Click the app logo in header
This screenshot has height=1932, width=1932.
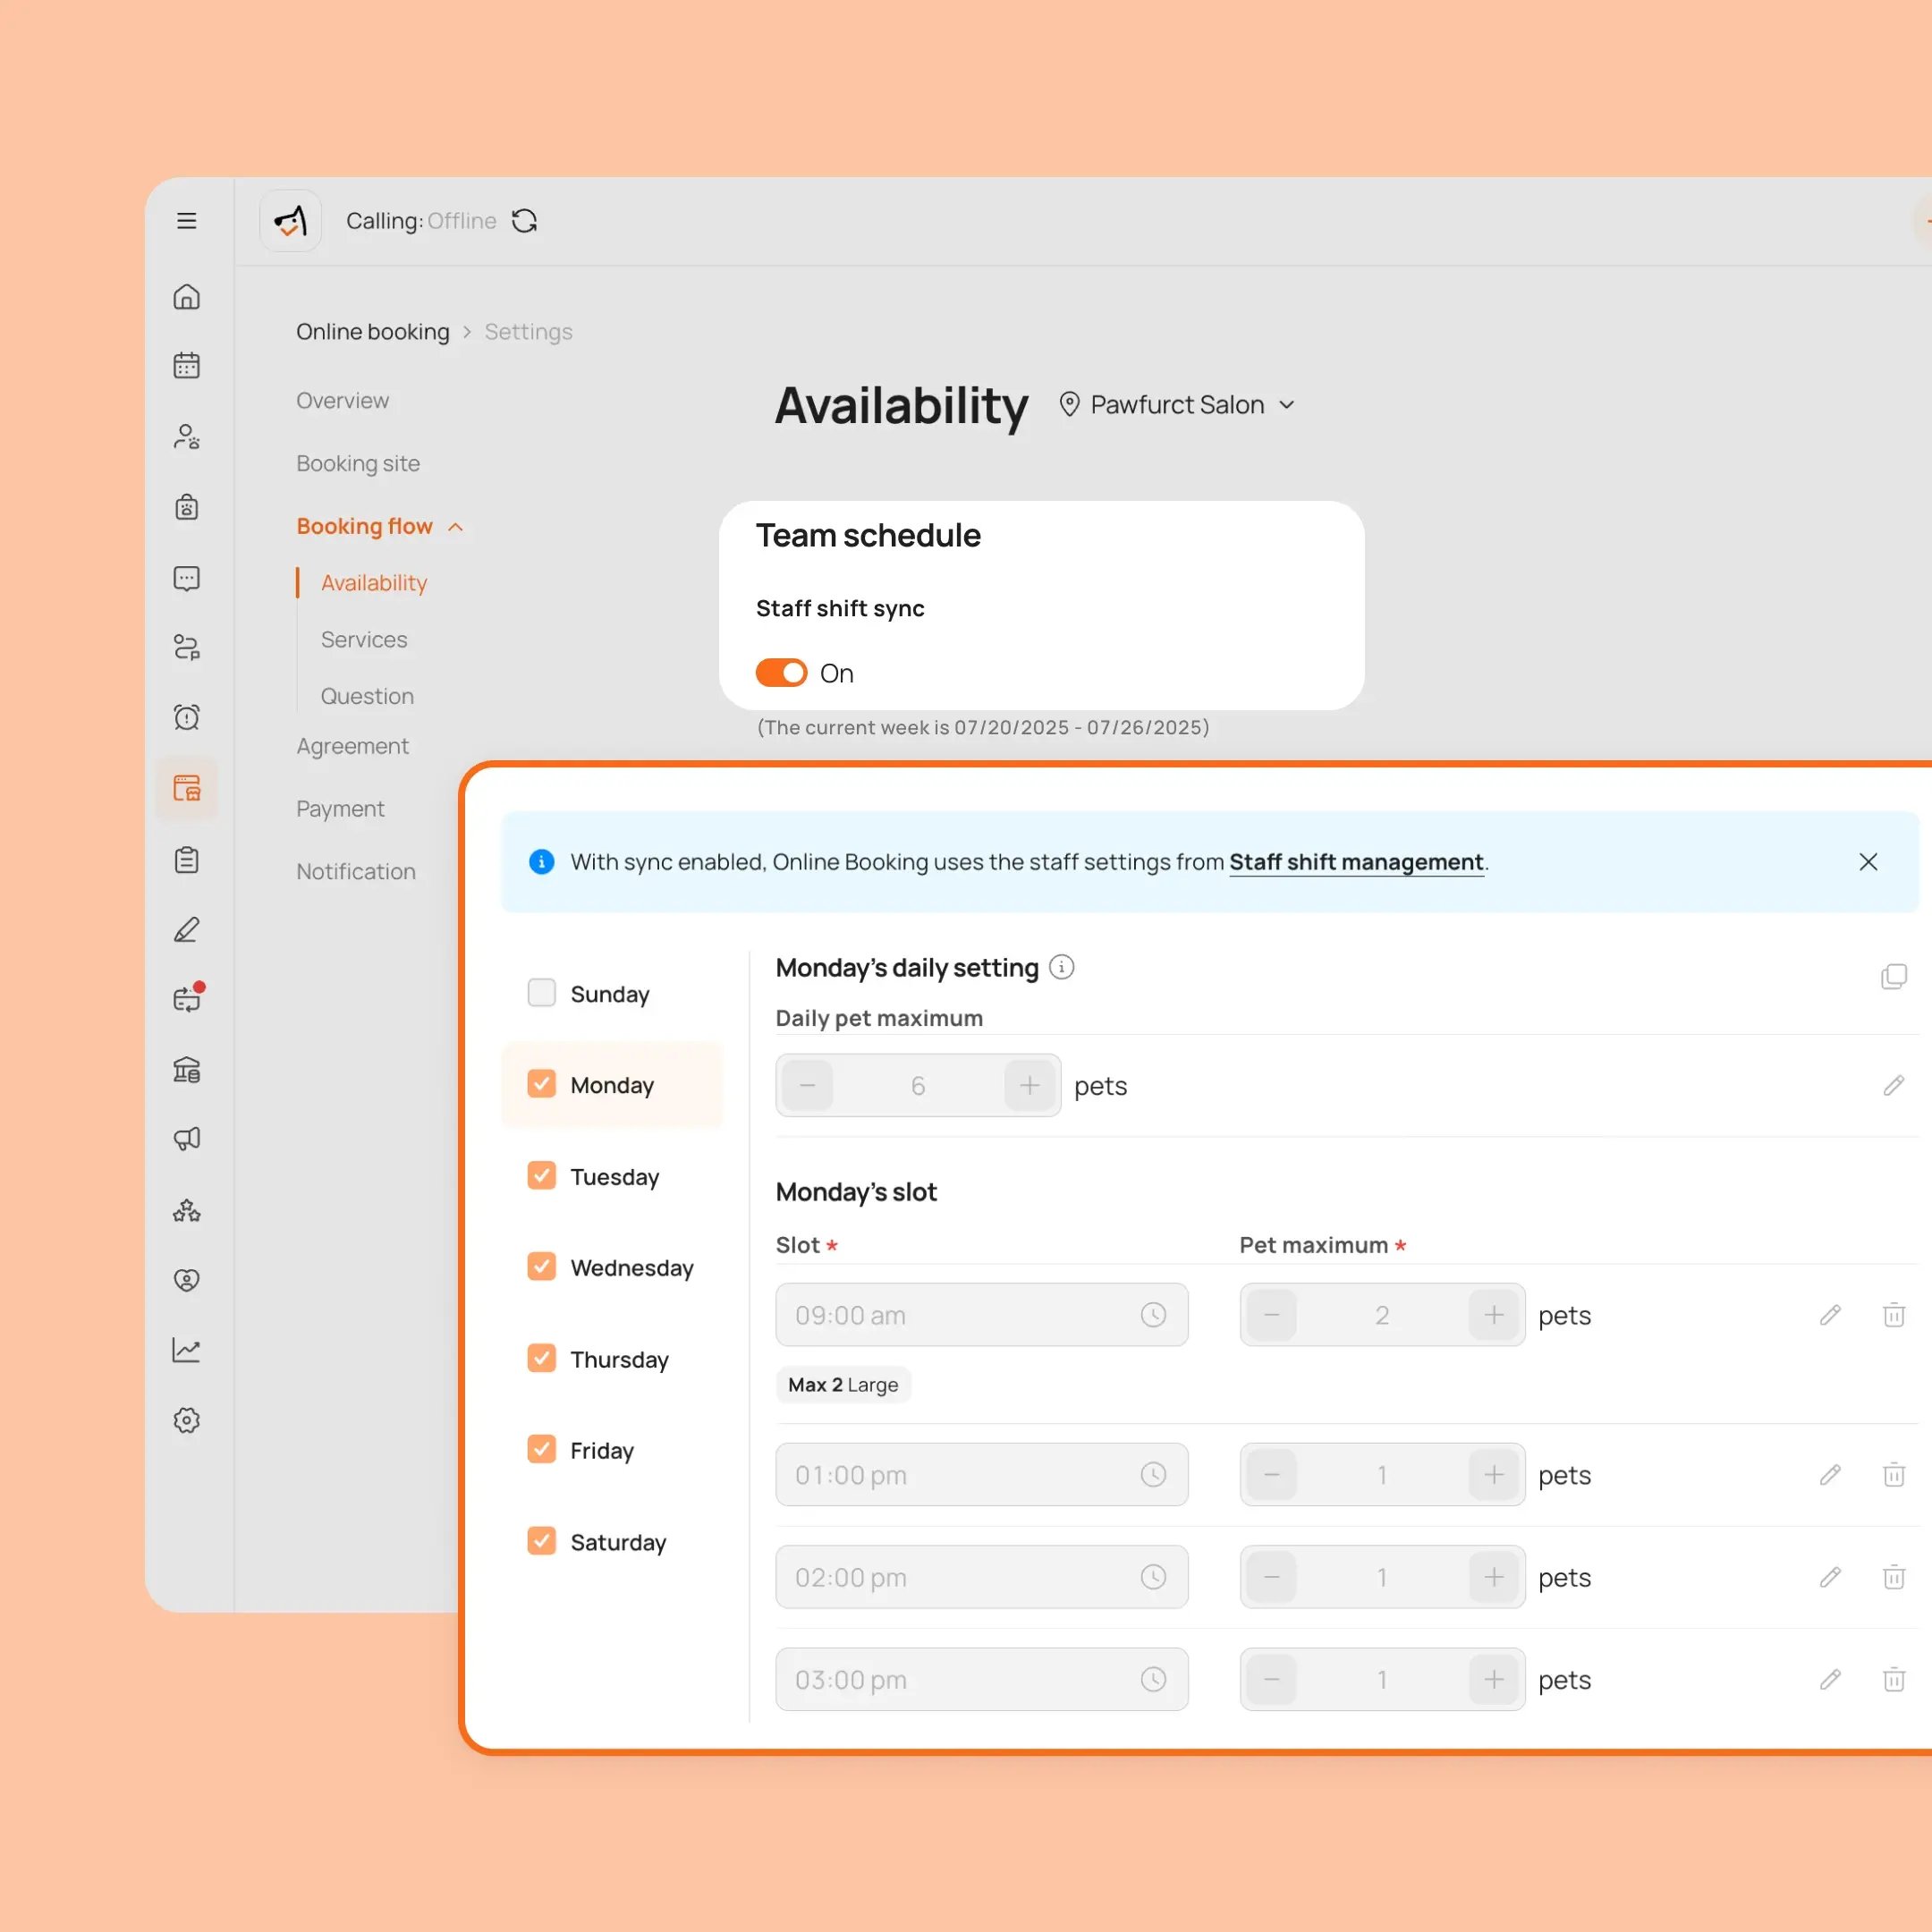[290, 221]
